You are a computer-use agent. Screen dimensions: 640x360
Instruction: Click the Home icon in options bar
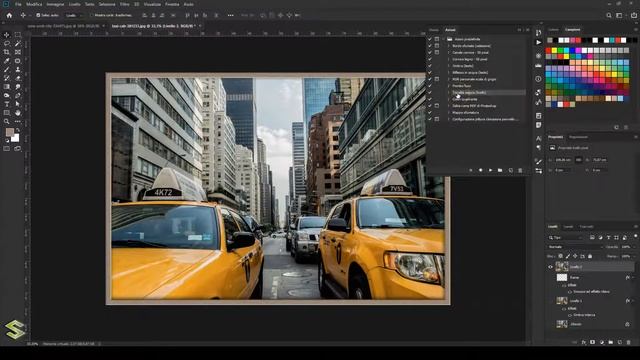point(9,15)
